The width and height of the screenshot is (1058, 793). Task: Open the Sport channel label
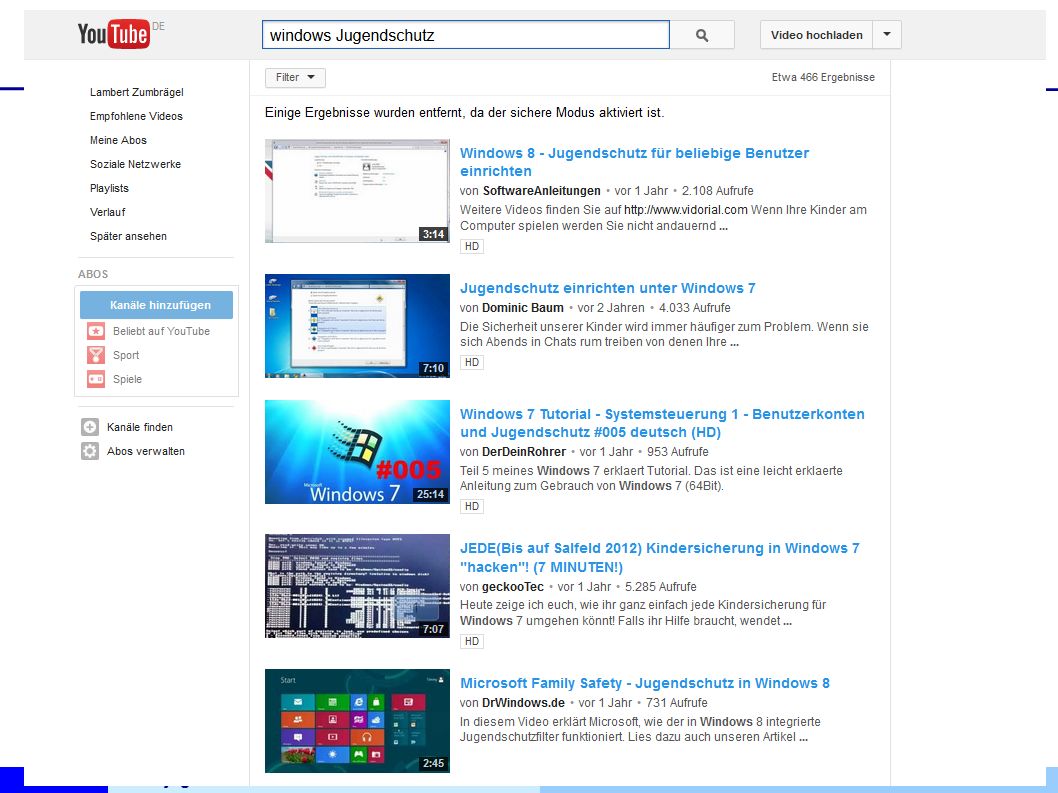click(x=126, y=356)
